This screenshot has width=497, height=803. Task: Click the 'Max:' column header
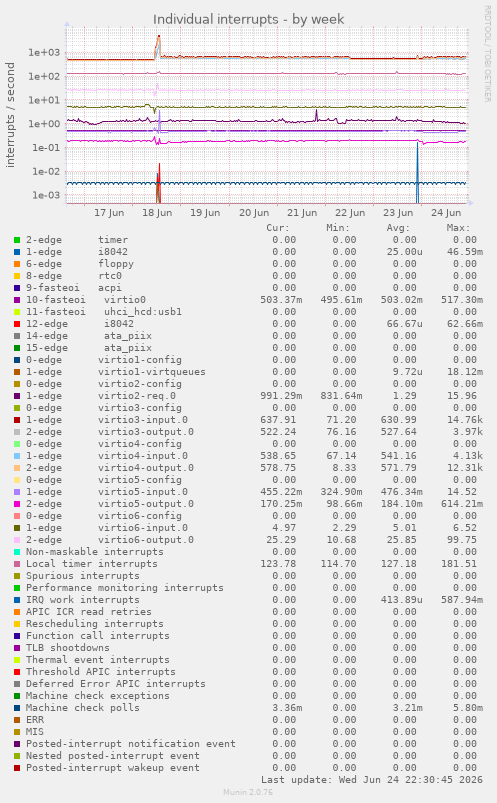458,228
